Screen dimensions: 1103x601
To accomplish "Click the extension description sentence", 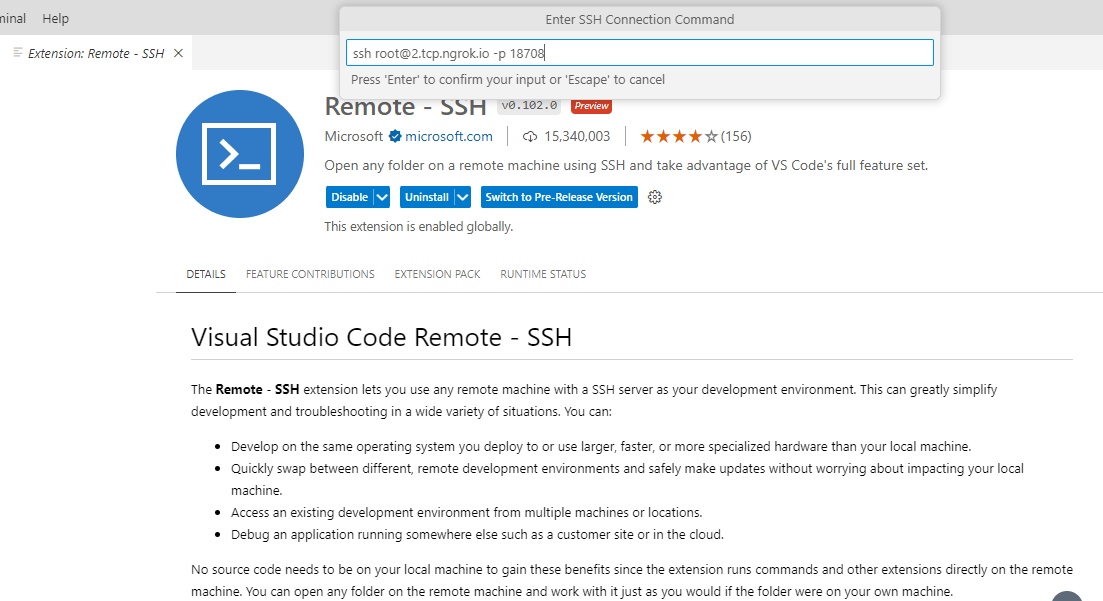I will coord(626,165).
